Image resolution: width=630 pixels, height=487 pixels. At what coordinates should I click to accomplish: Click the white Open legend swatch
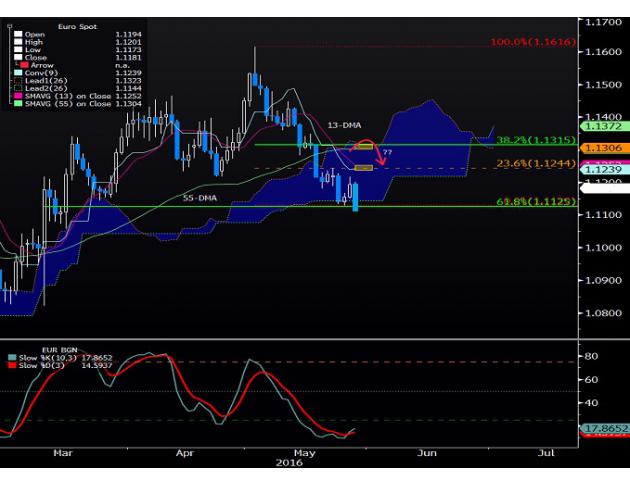17,33
